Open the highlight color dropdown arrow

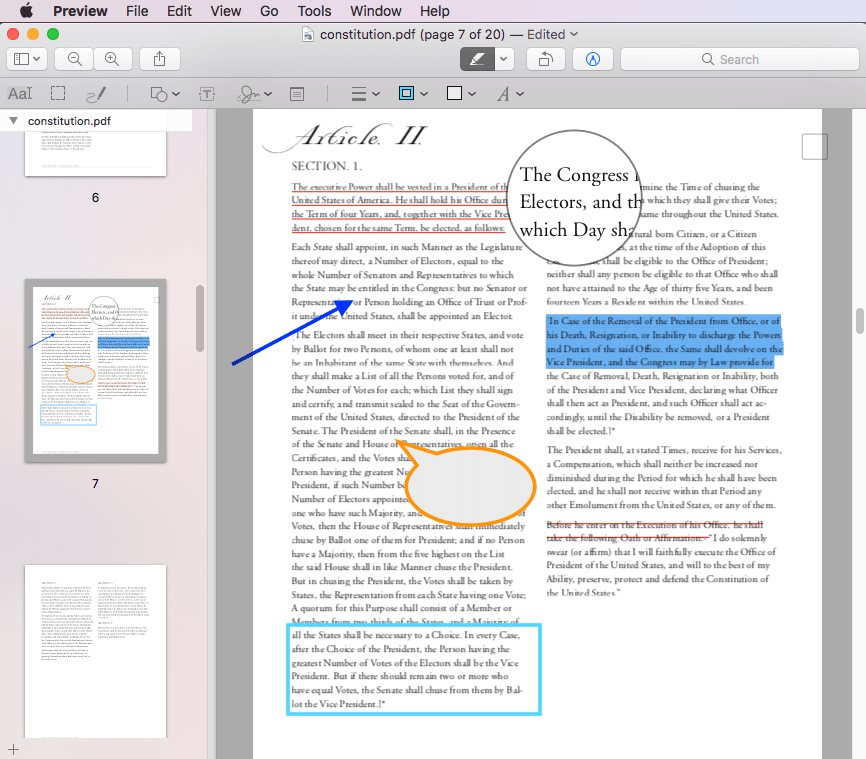(504, 59)
